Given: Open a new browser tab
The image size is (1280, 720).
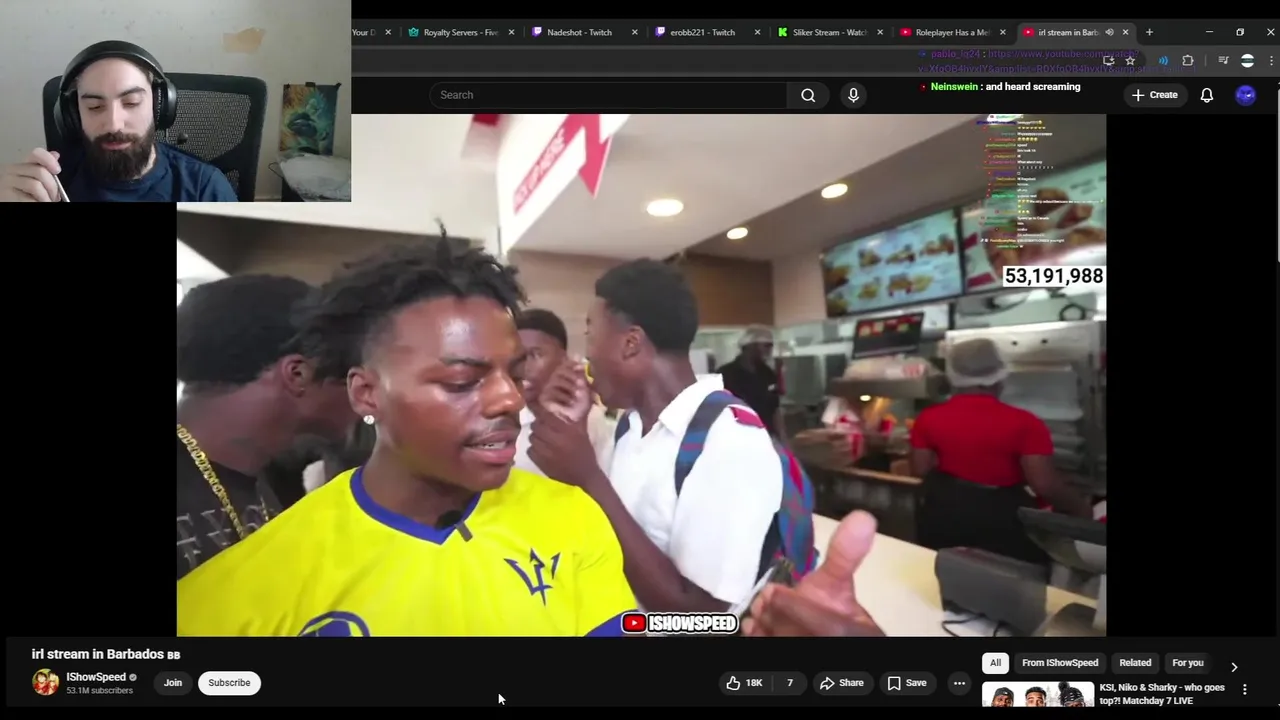Looking at the screenshot, I should [1149, 32].
